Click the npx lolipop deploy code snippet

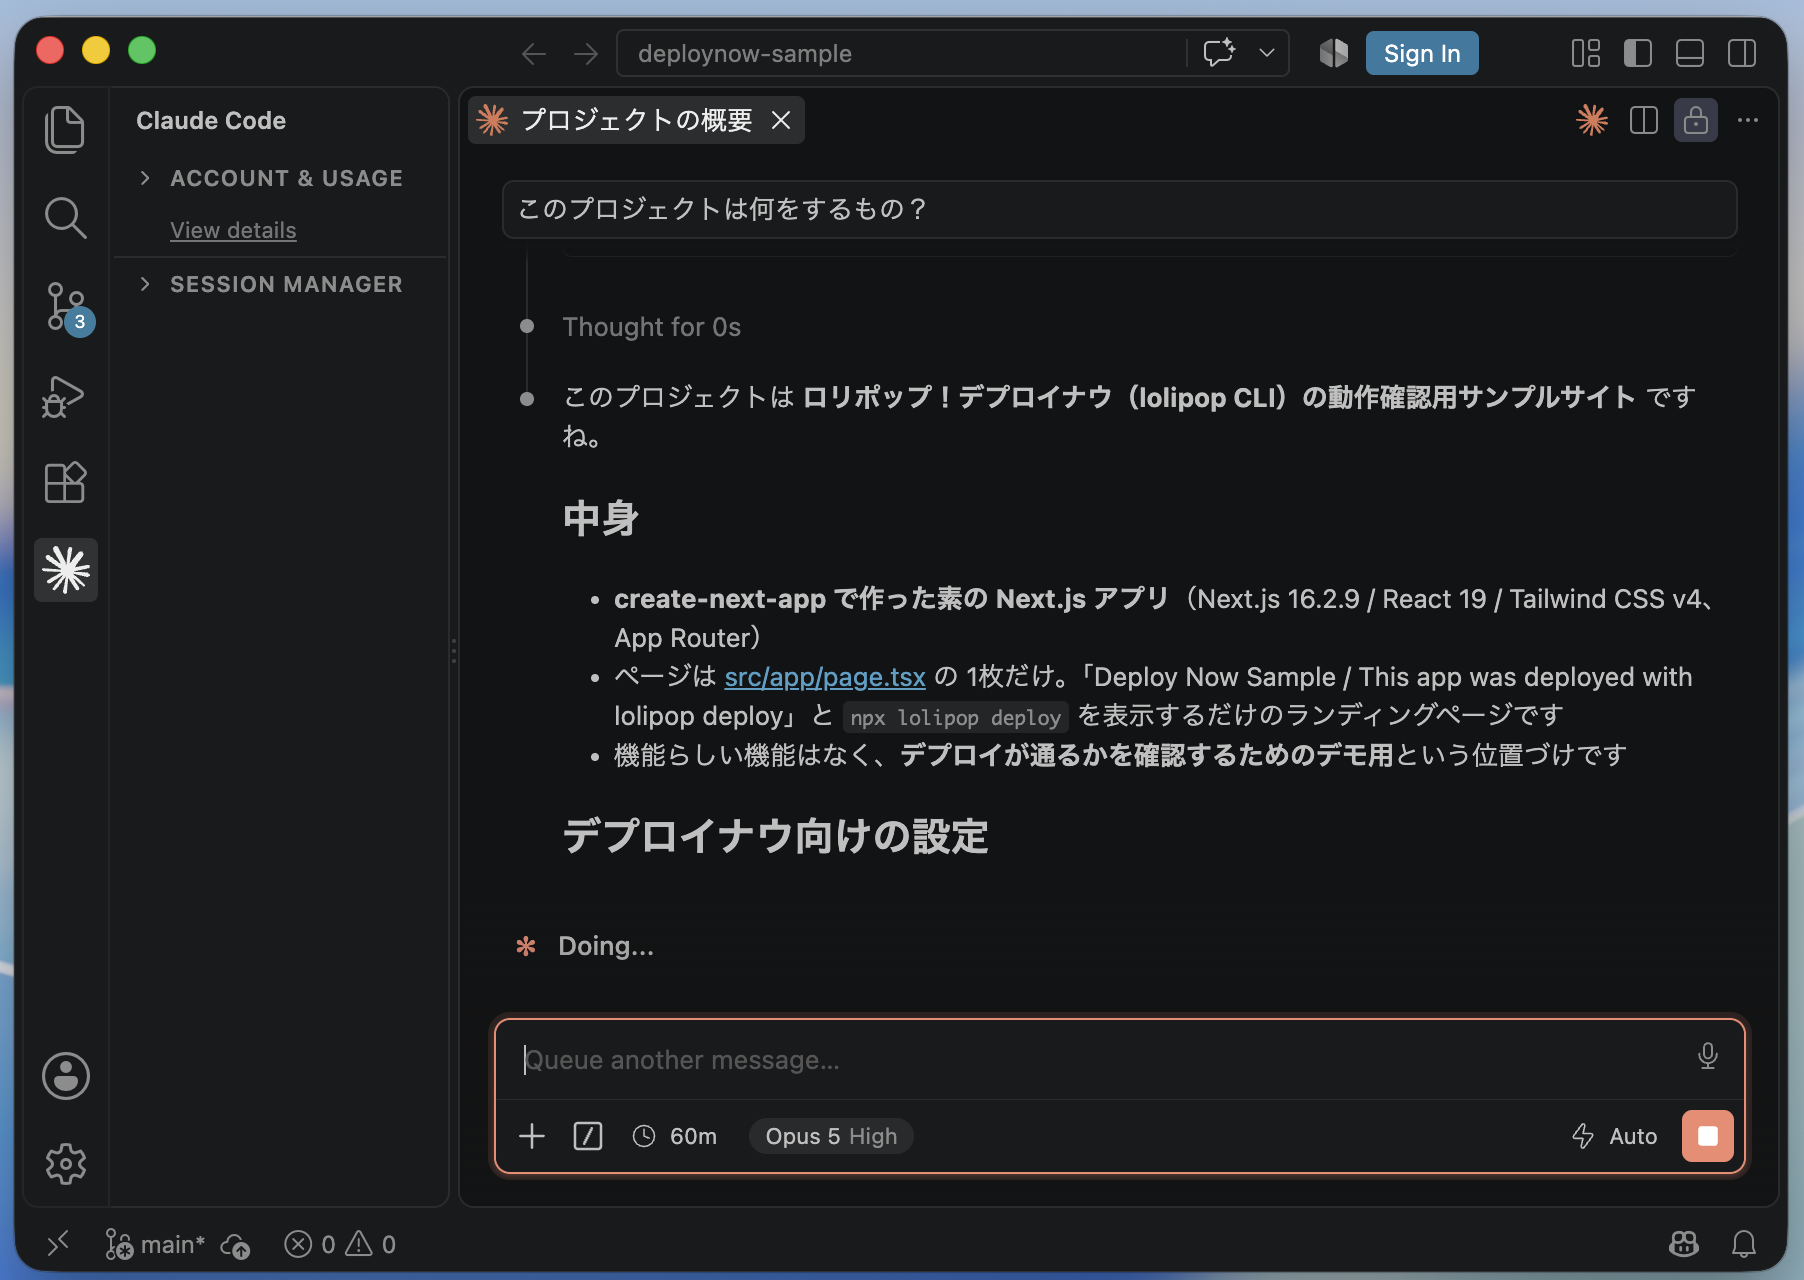[x=956, y=717]
